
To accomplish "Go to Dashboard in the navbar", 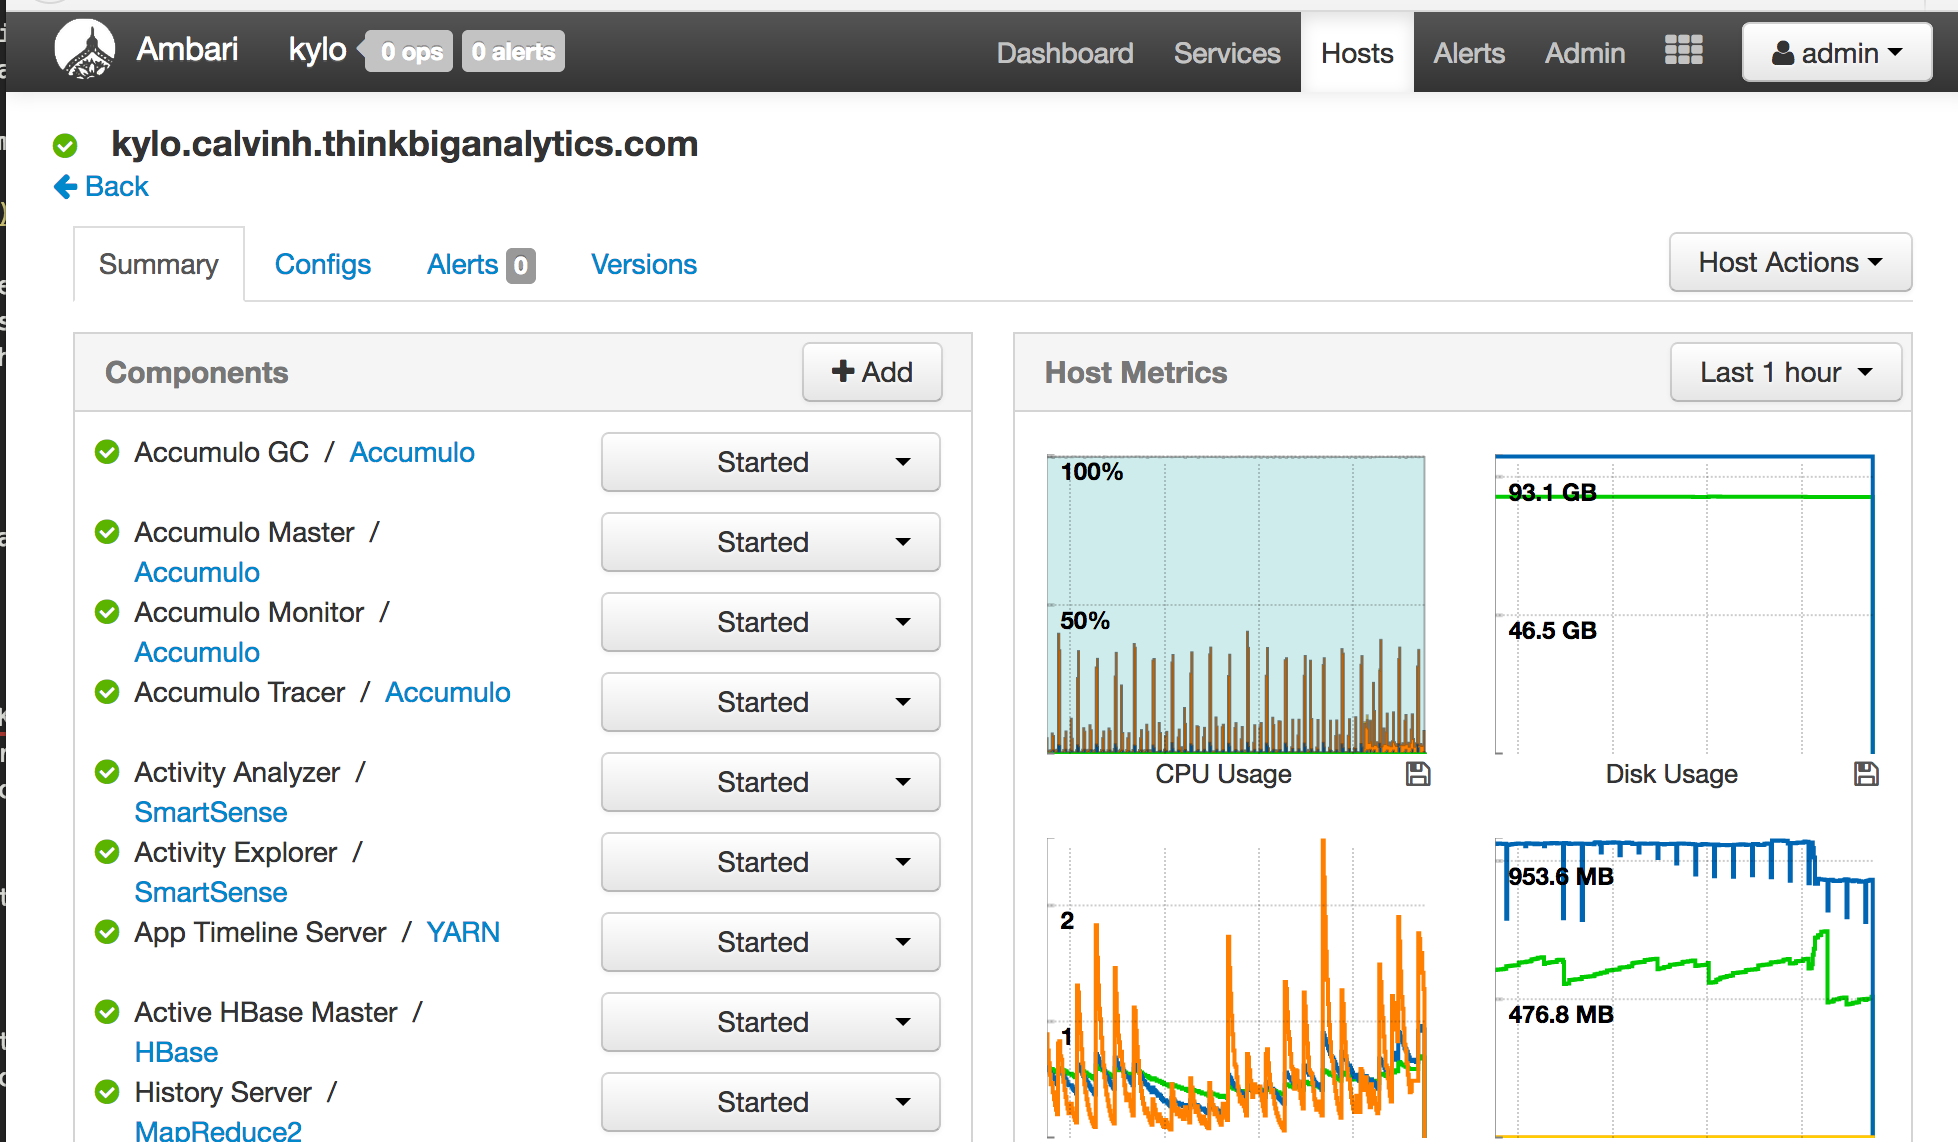I will (x=1065, y=53).
